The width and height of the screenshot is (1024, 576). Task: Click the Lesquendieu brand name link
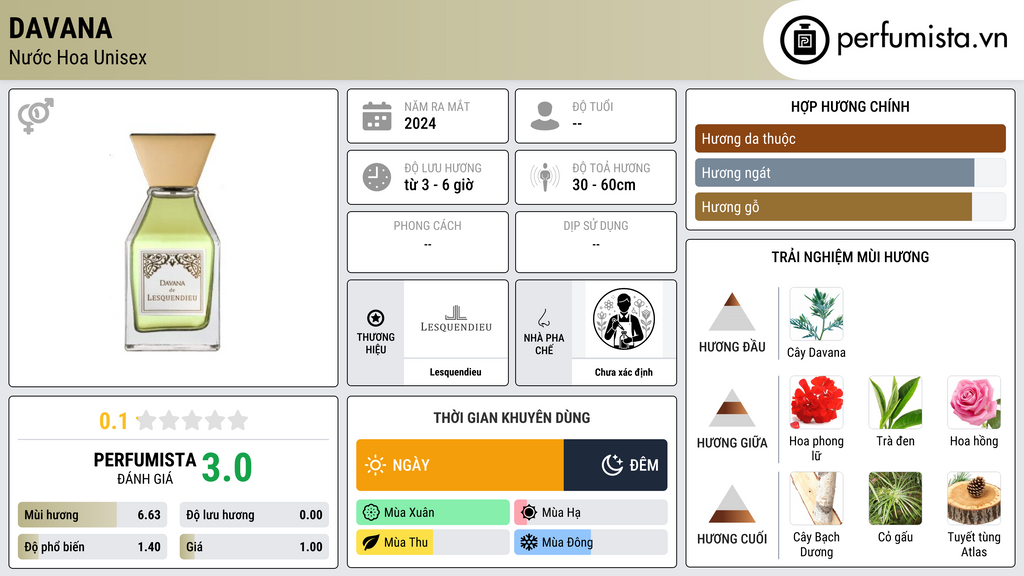tap(455, 372)
